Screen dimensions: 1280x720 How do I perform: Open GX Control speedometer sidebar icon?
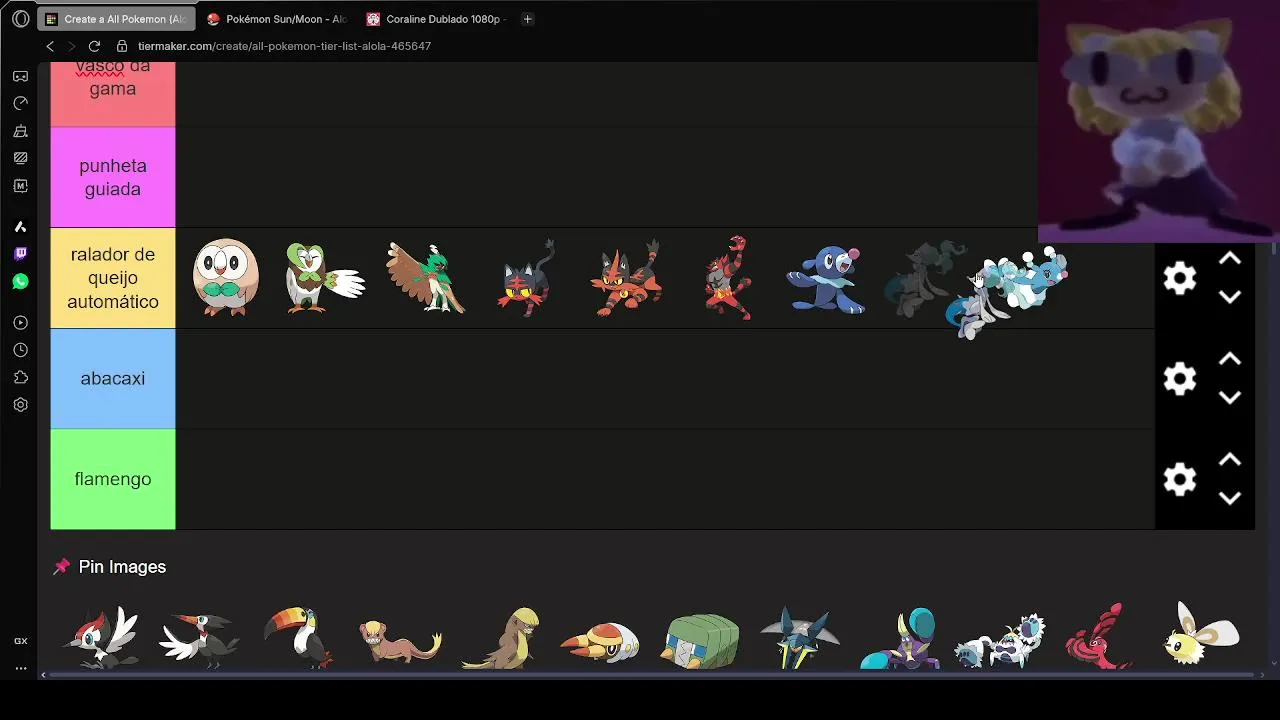click(x=20, y=103)
